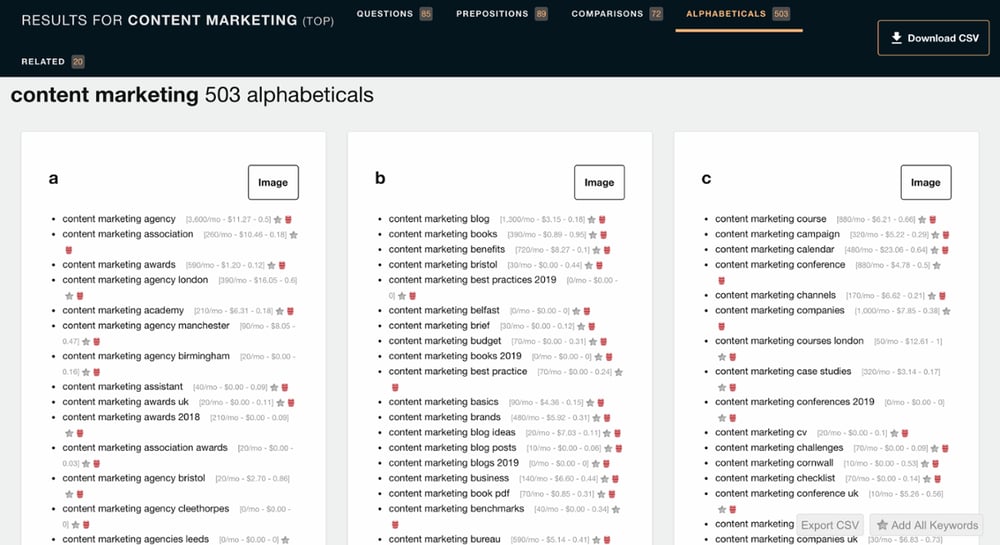Star the 'content marketing awards uk' keyword
The height and width of the screenshot is (545, 1000).
tap(281, 403)
